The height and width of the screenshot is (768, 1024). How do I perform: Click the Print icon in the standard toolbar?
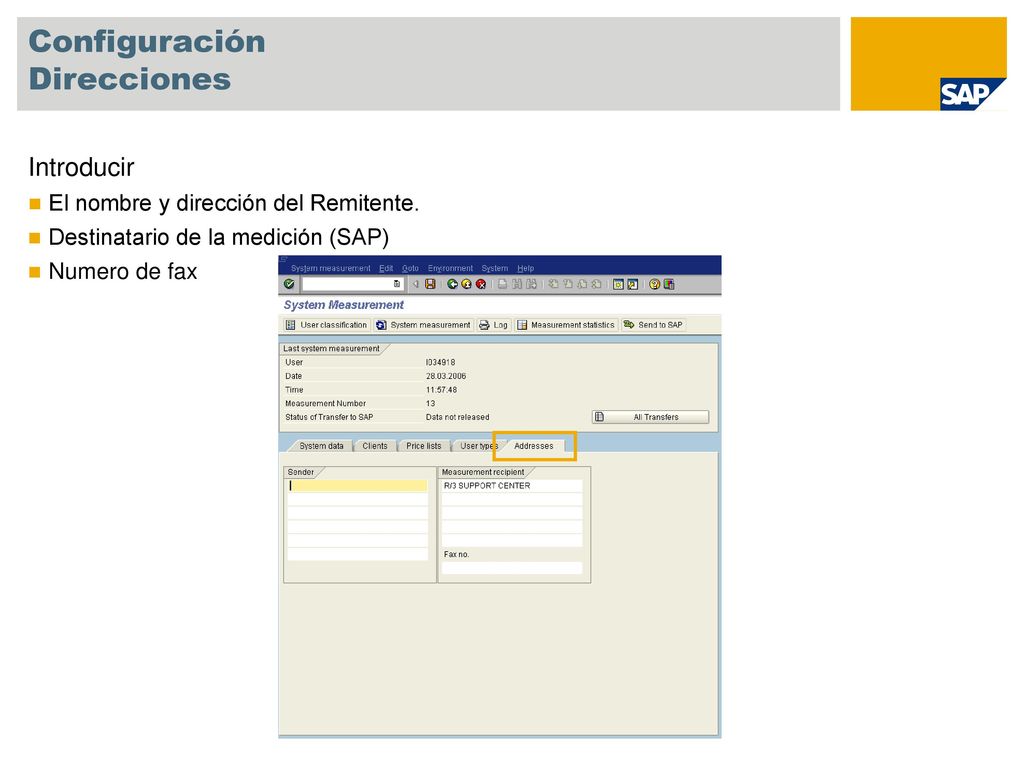coord(502,284)
